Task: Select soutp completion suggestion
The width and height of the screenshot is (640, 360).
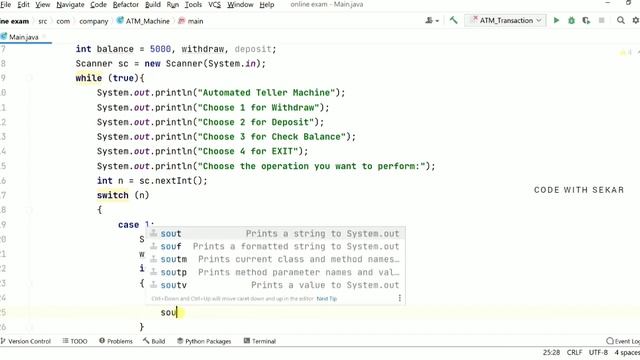Action: coord(276,272)
